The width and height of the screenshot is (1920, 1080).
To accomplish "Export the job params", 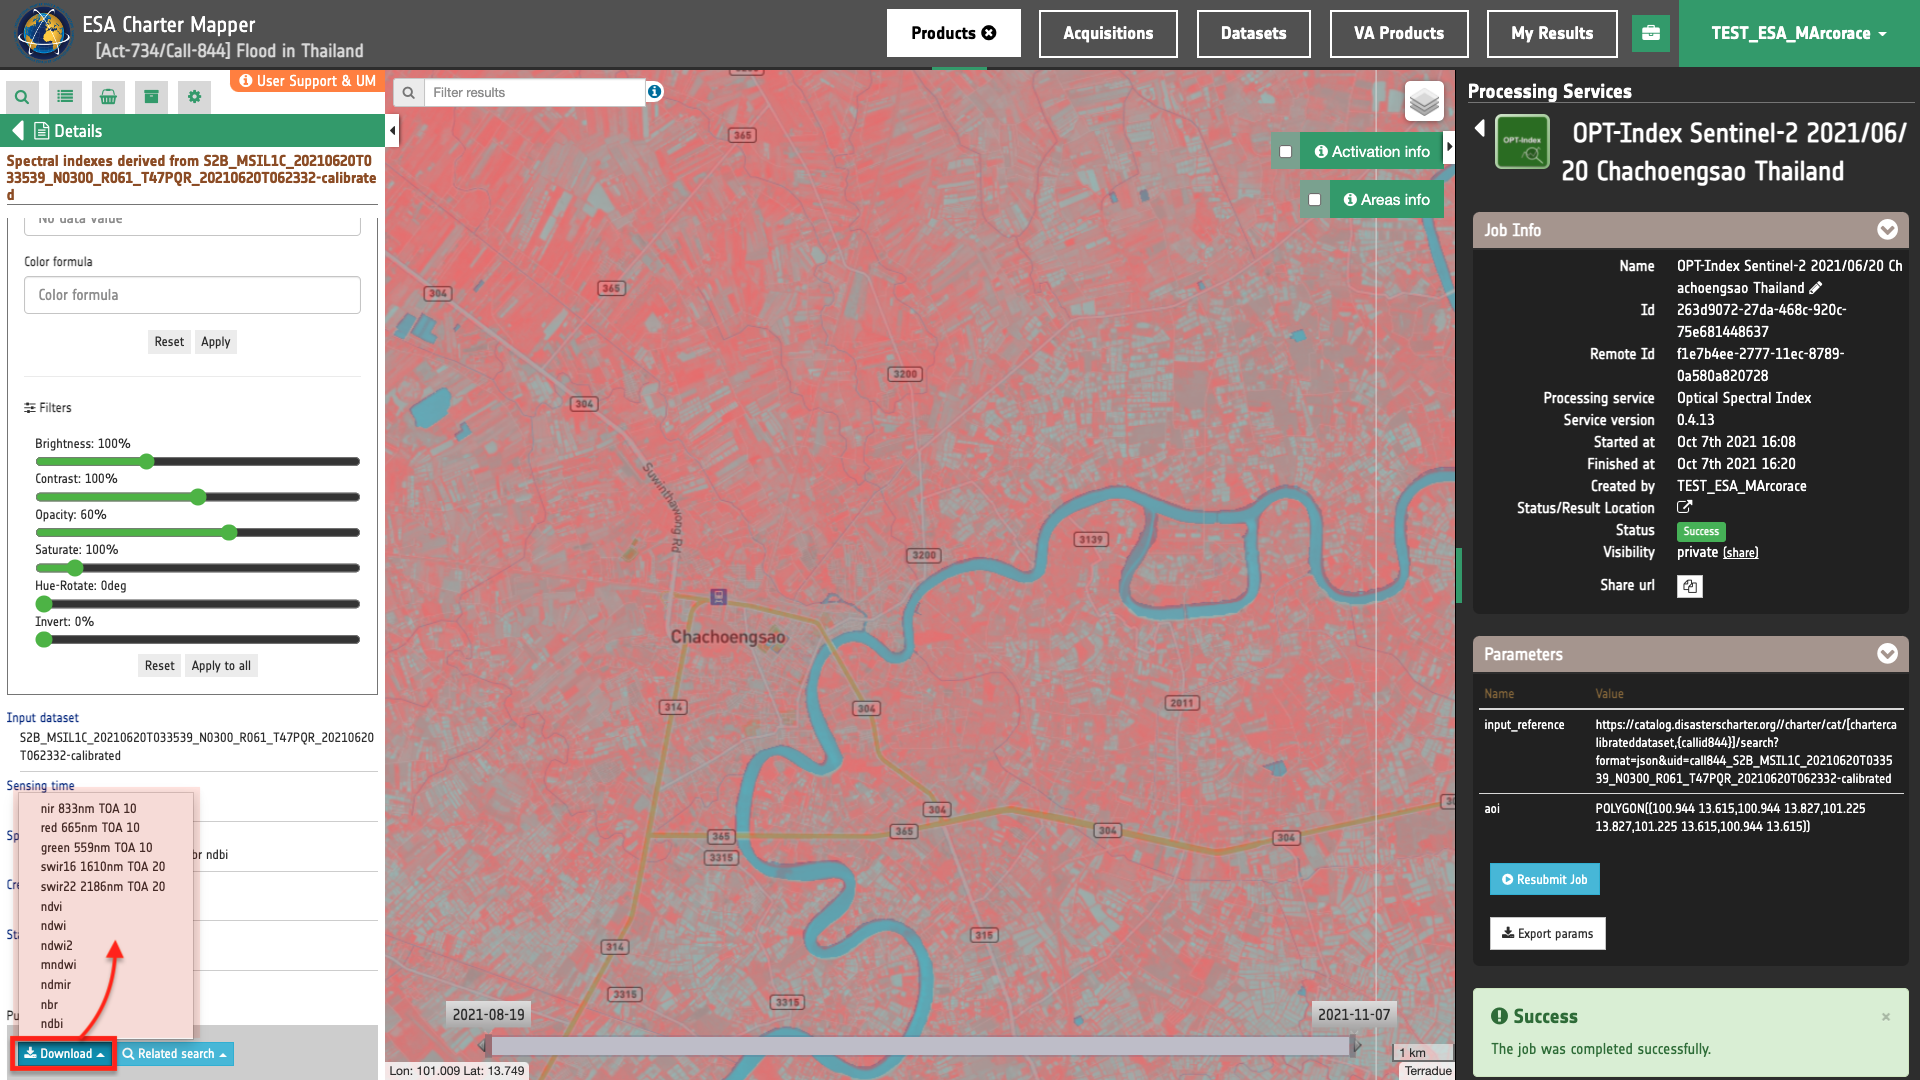I will [x=1548, y=934].
